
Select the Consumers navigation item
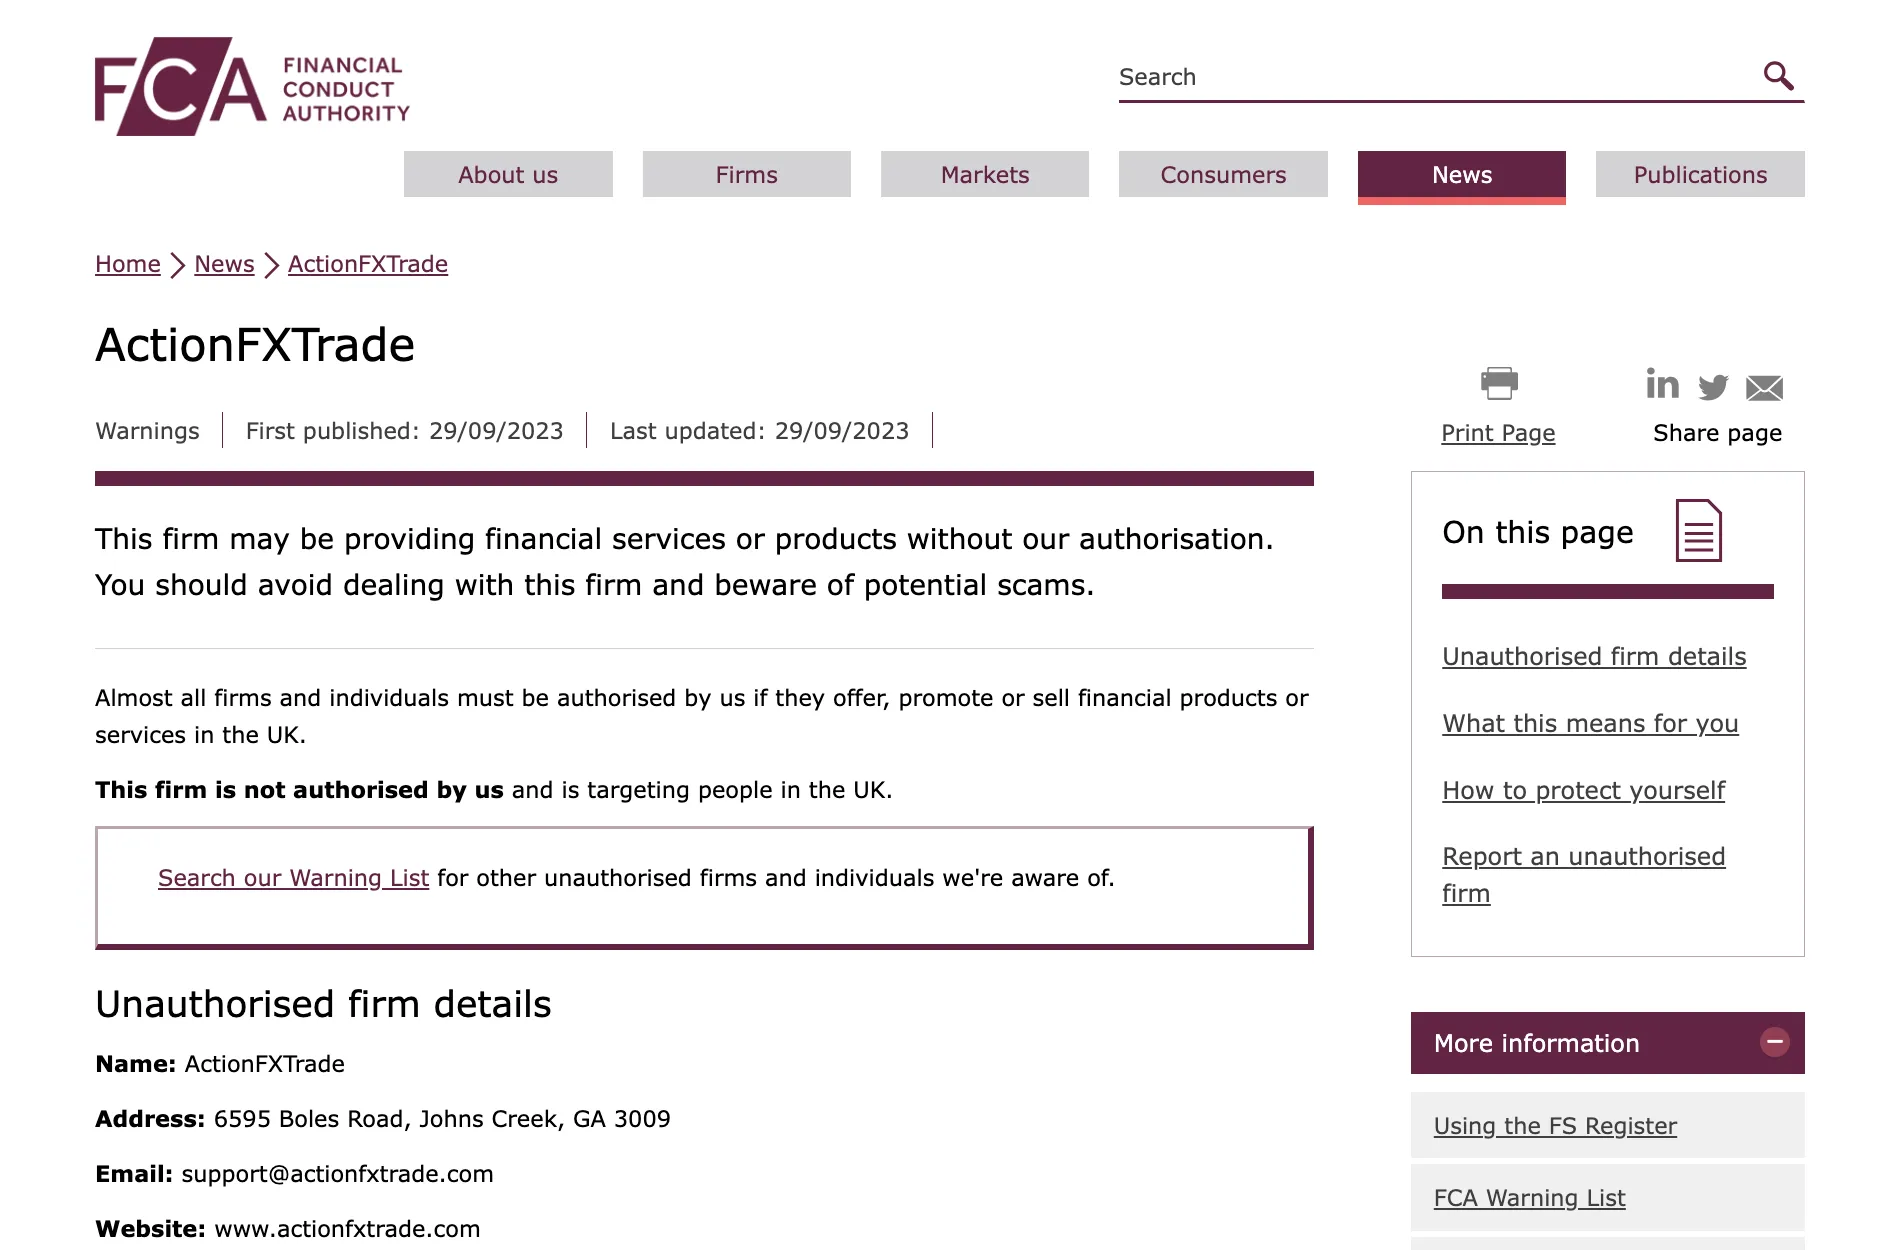(x=1223, y=174)
